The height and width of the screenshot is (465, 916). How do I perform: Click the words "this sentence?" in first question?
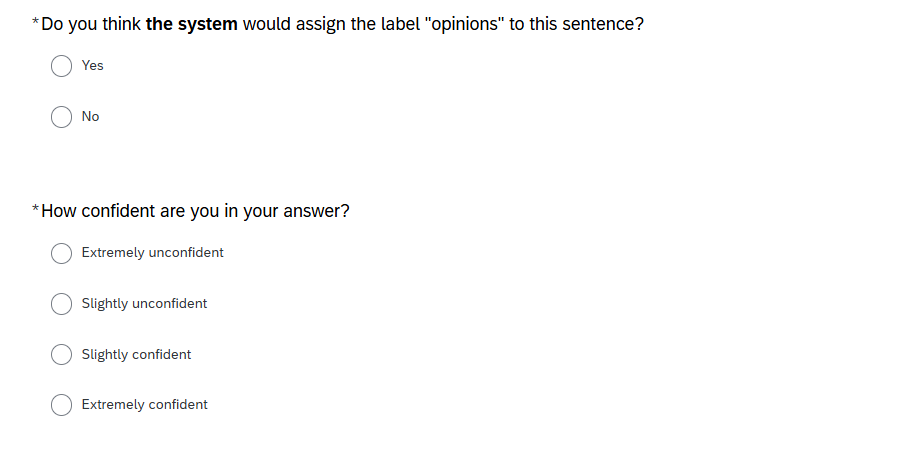tap(586, 24)
